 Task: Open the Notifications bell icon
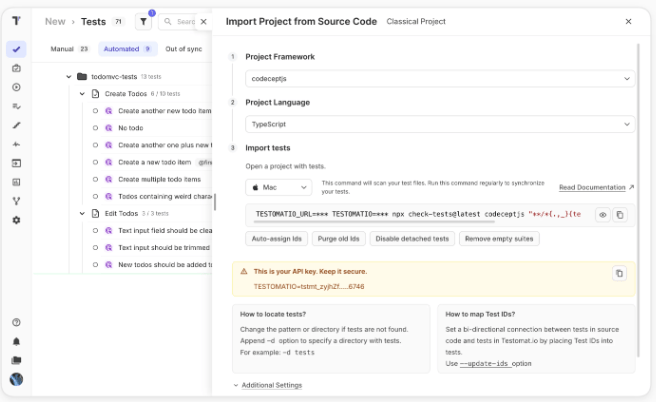[x=16, y=341]
